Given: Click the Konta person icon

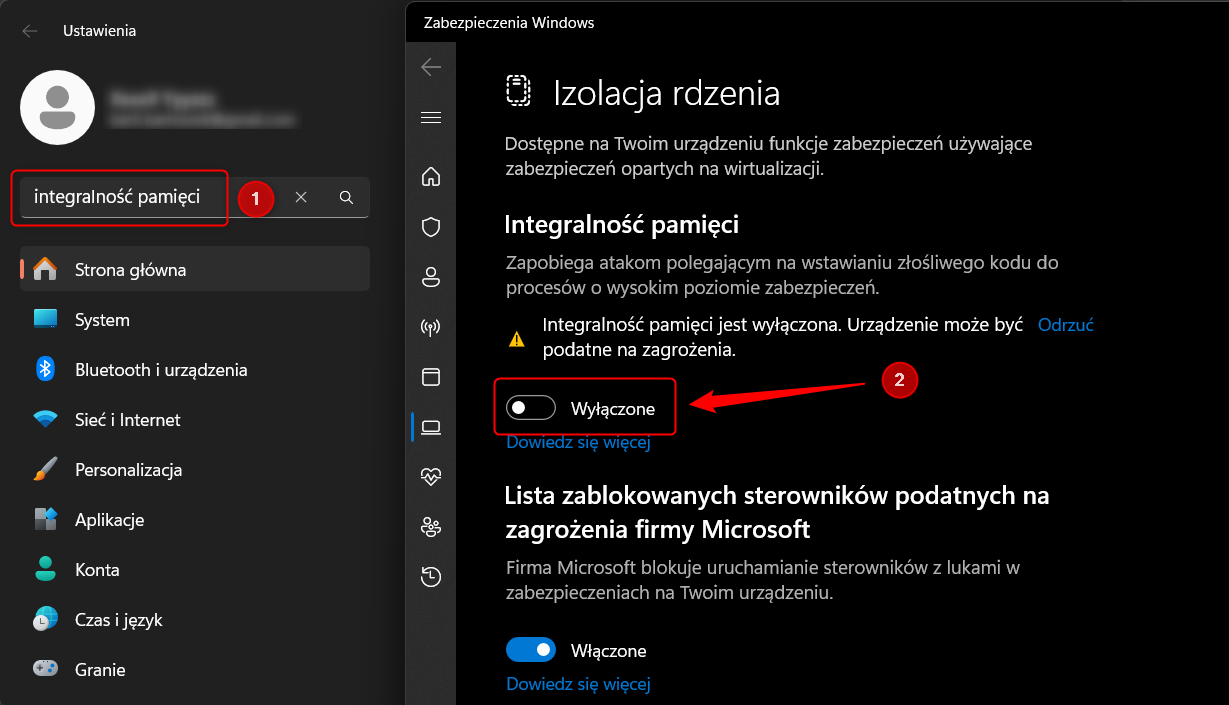Looking at the screenshot, I should coord(45,569).
